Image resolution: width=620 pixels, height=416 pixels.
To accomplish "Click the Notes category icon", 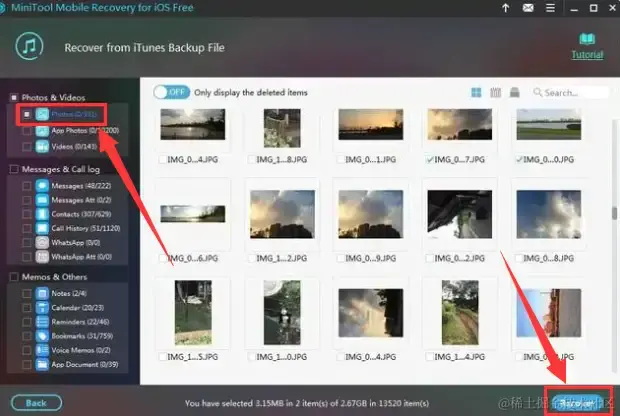I will [42, 293].
